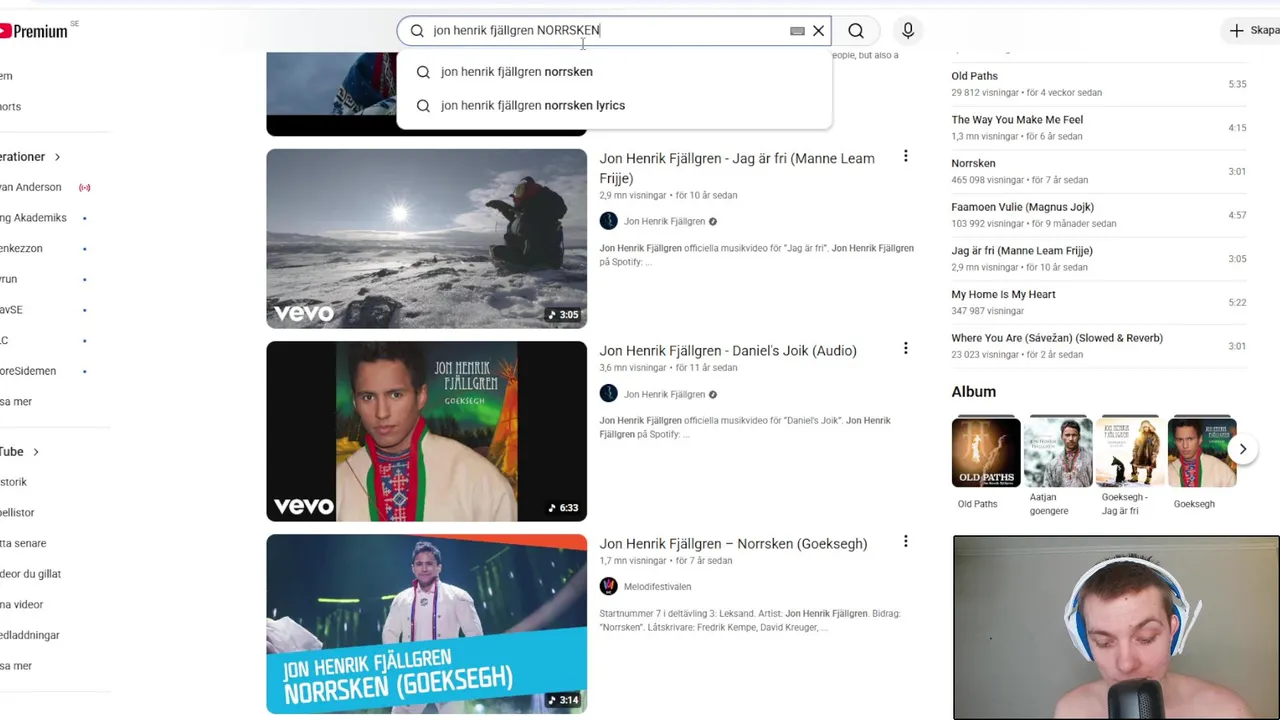Open Norrsken (Goeksegh) Melodifestivalen thumbnail
Viewport: 1280px width, 720px height.
(x=426, y=624)
